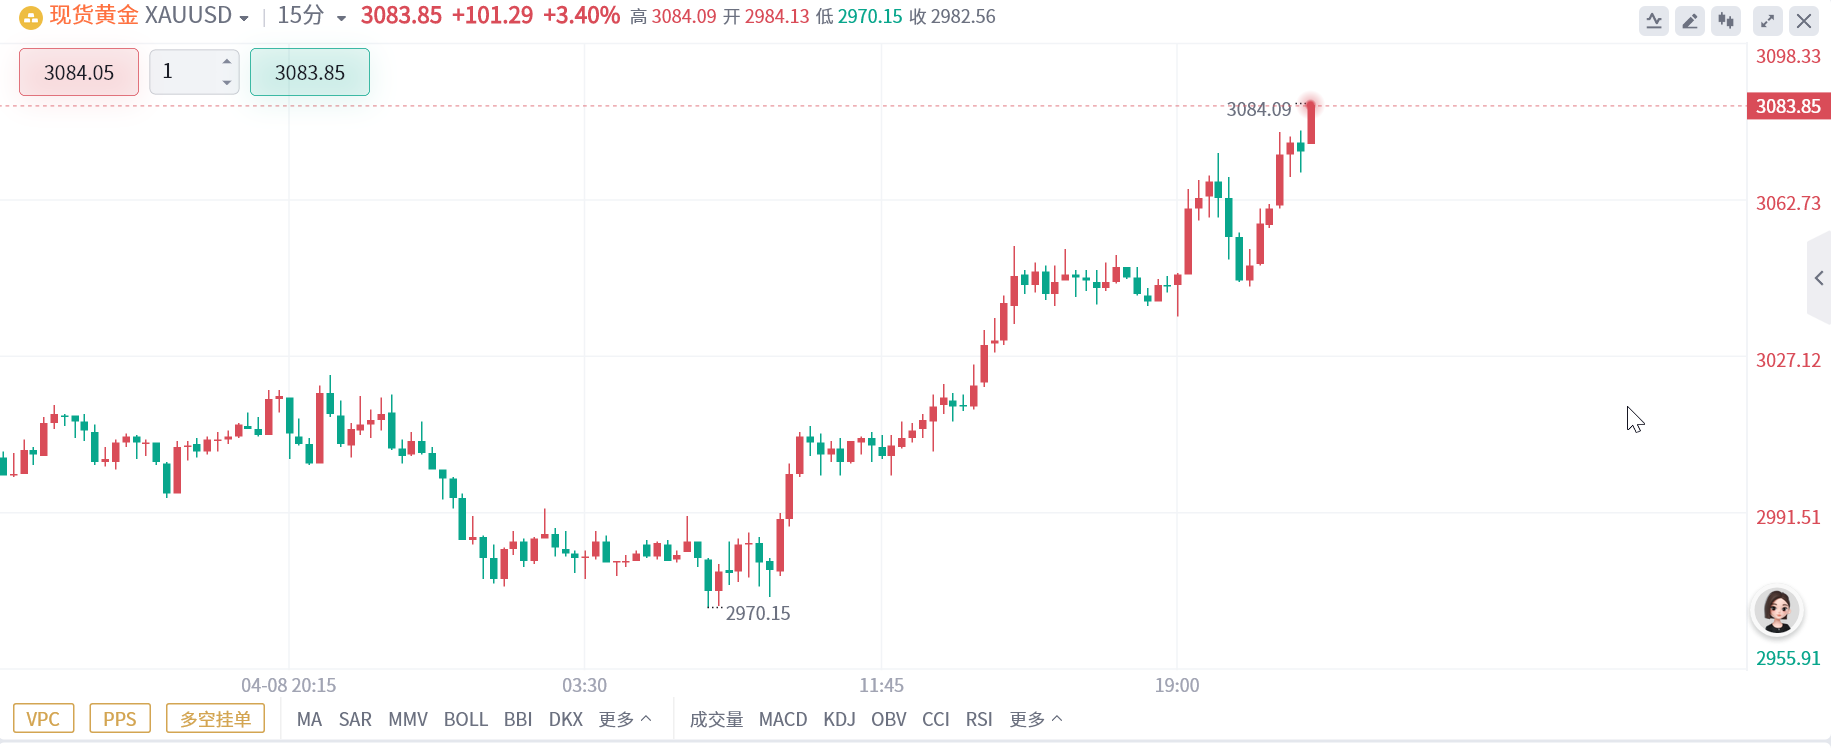This screenshot has width=1831, height=752.
Task: Select the BOLL overlay indicator
Action: pyautogui.click(x=465, y=719)
